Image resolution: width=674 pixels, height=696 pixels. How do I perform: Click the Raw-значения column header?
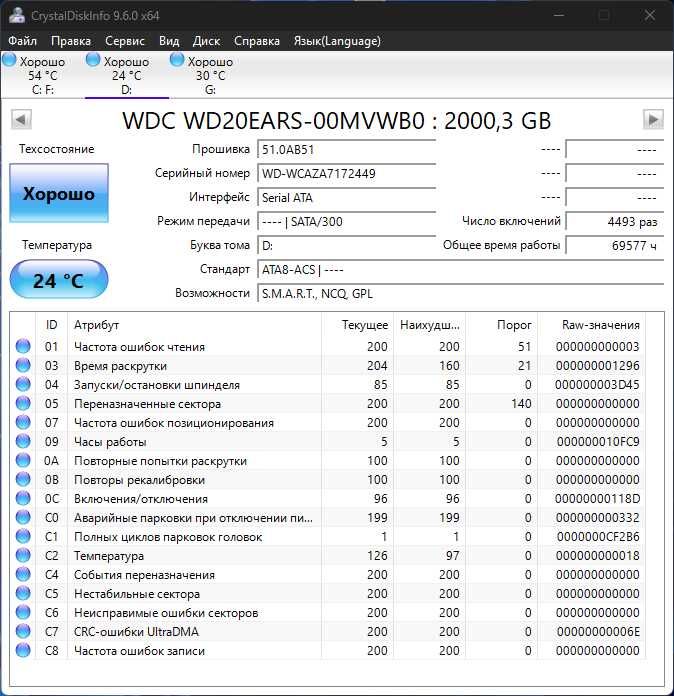pos(591,325)
